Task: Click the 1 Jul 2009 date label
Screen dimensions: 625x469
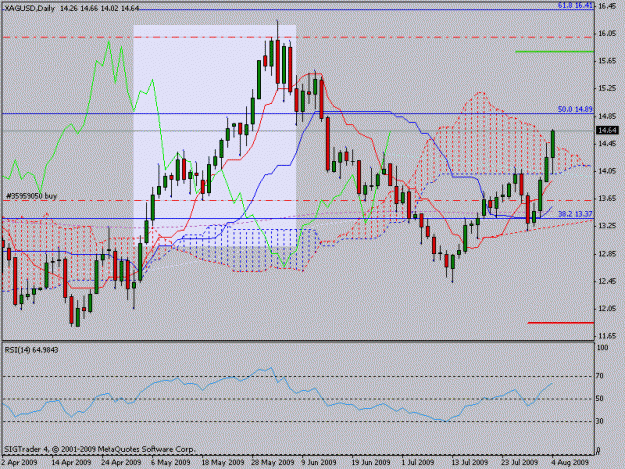Action: tap(418, 462)
